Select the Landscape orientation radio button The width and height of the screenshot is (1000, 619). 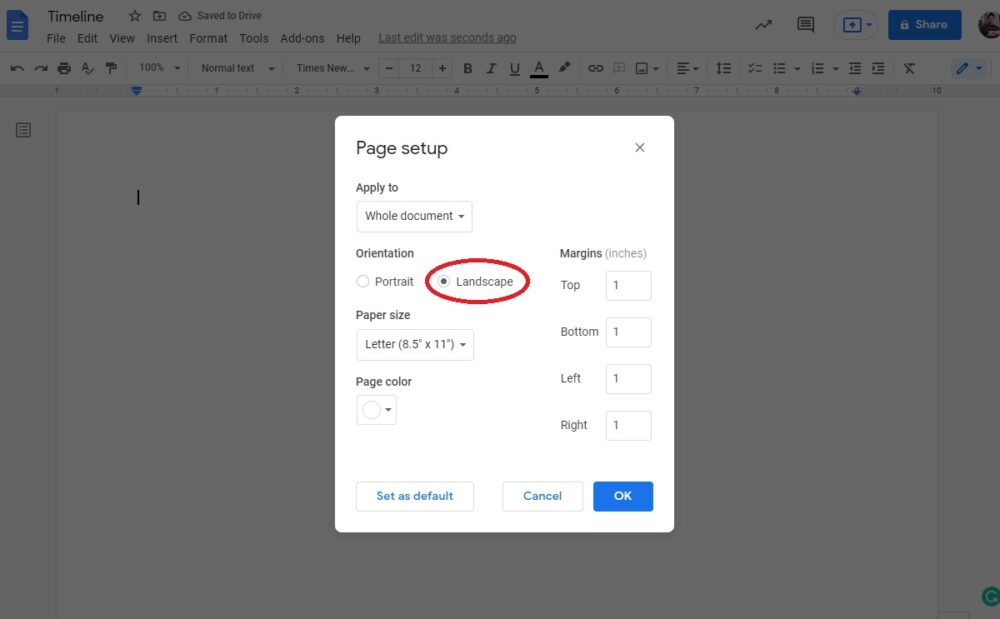[x=443, y=281]
